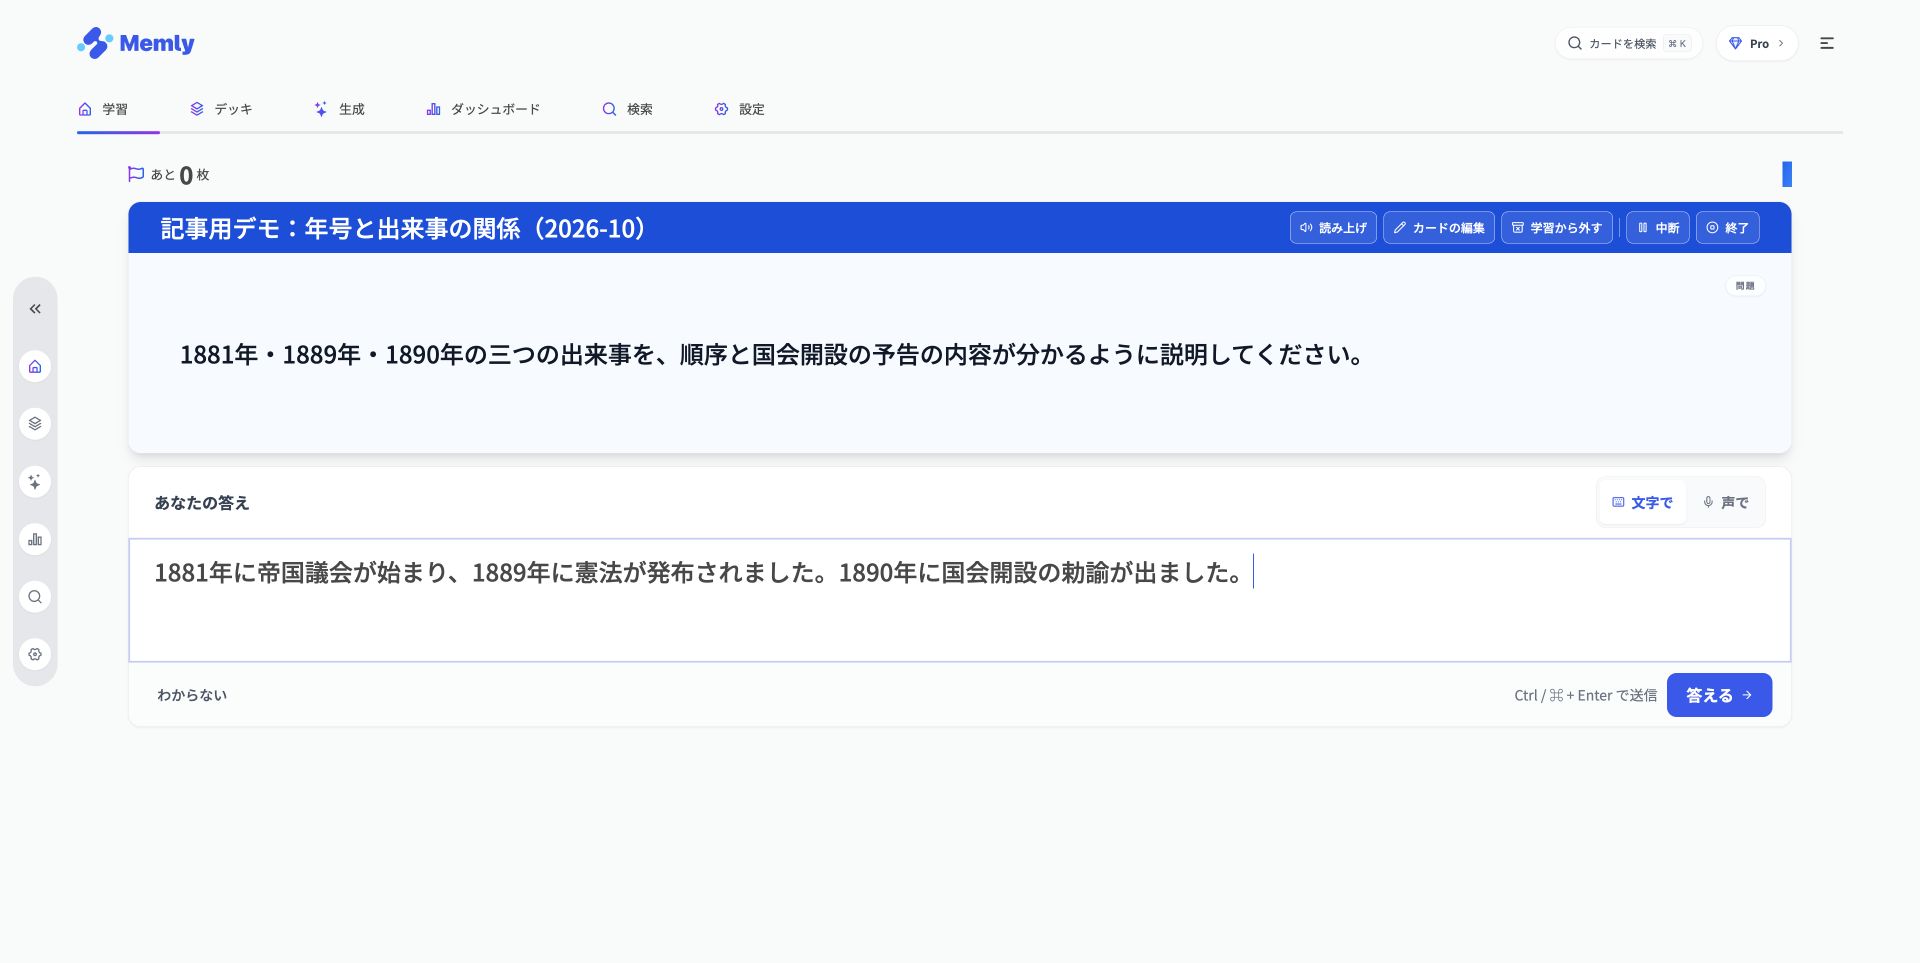Open the hamburger menu at top right
The width and height of the screenshot is (1920, 963).
coord(1827,43)
